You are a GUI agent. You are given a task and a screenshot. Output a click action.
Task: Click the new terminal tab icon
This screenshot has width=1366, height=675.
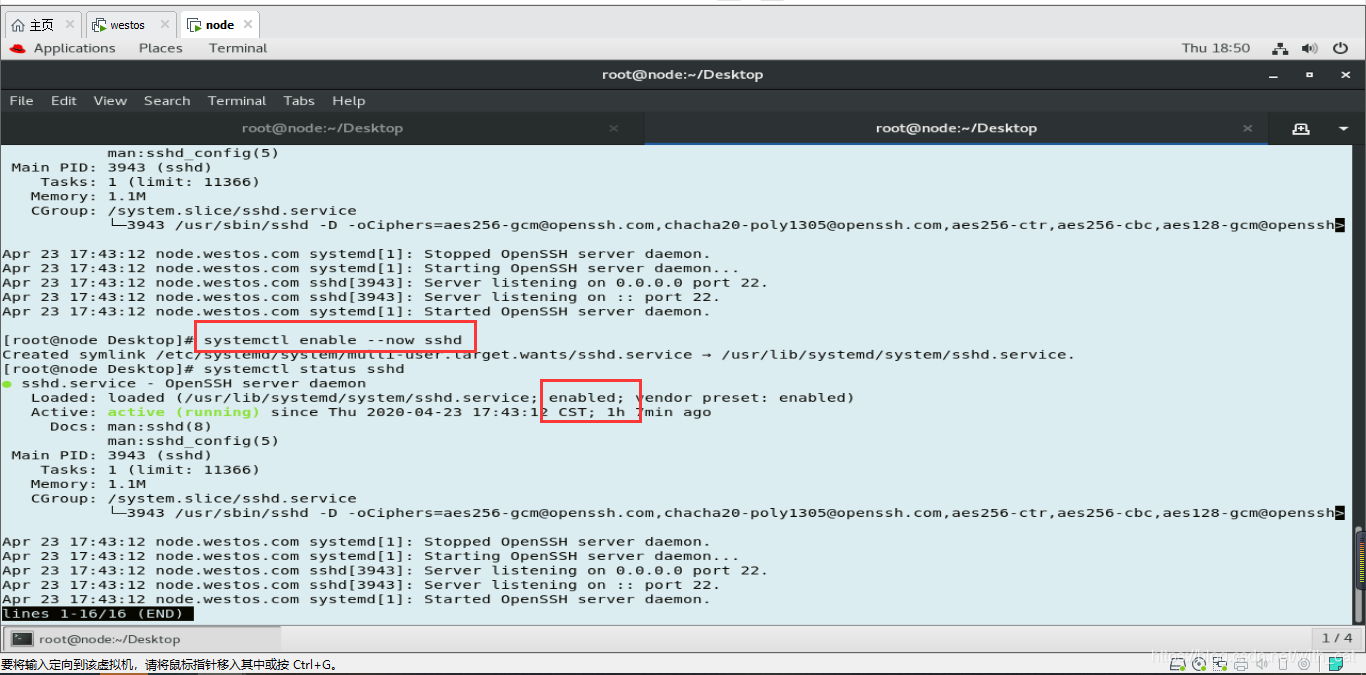coord(1301,129)
